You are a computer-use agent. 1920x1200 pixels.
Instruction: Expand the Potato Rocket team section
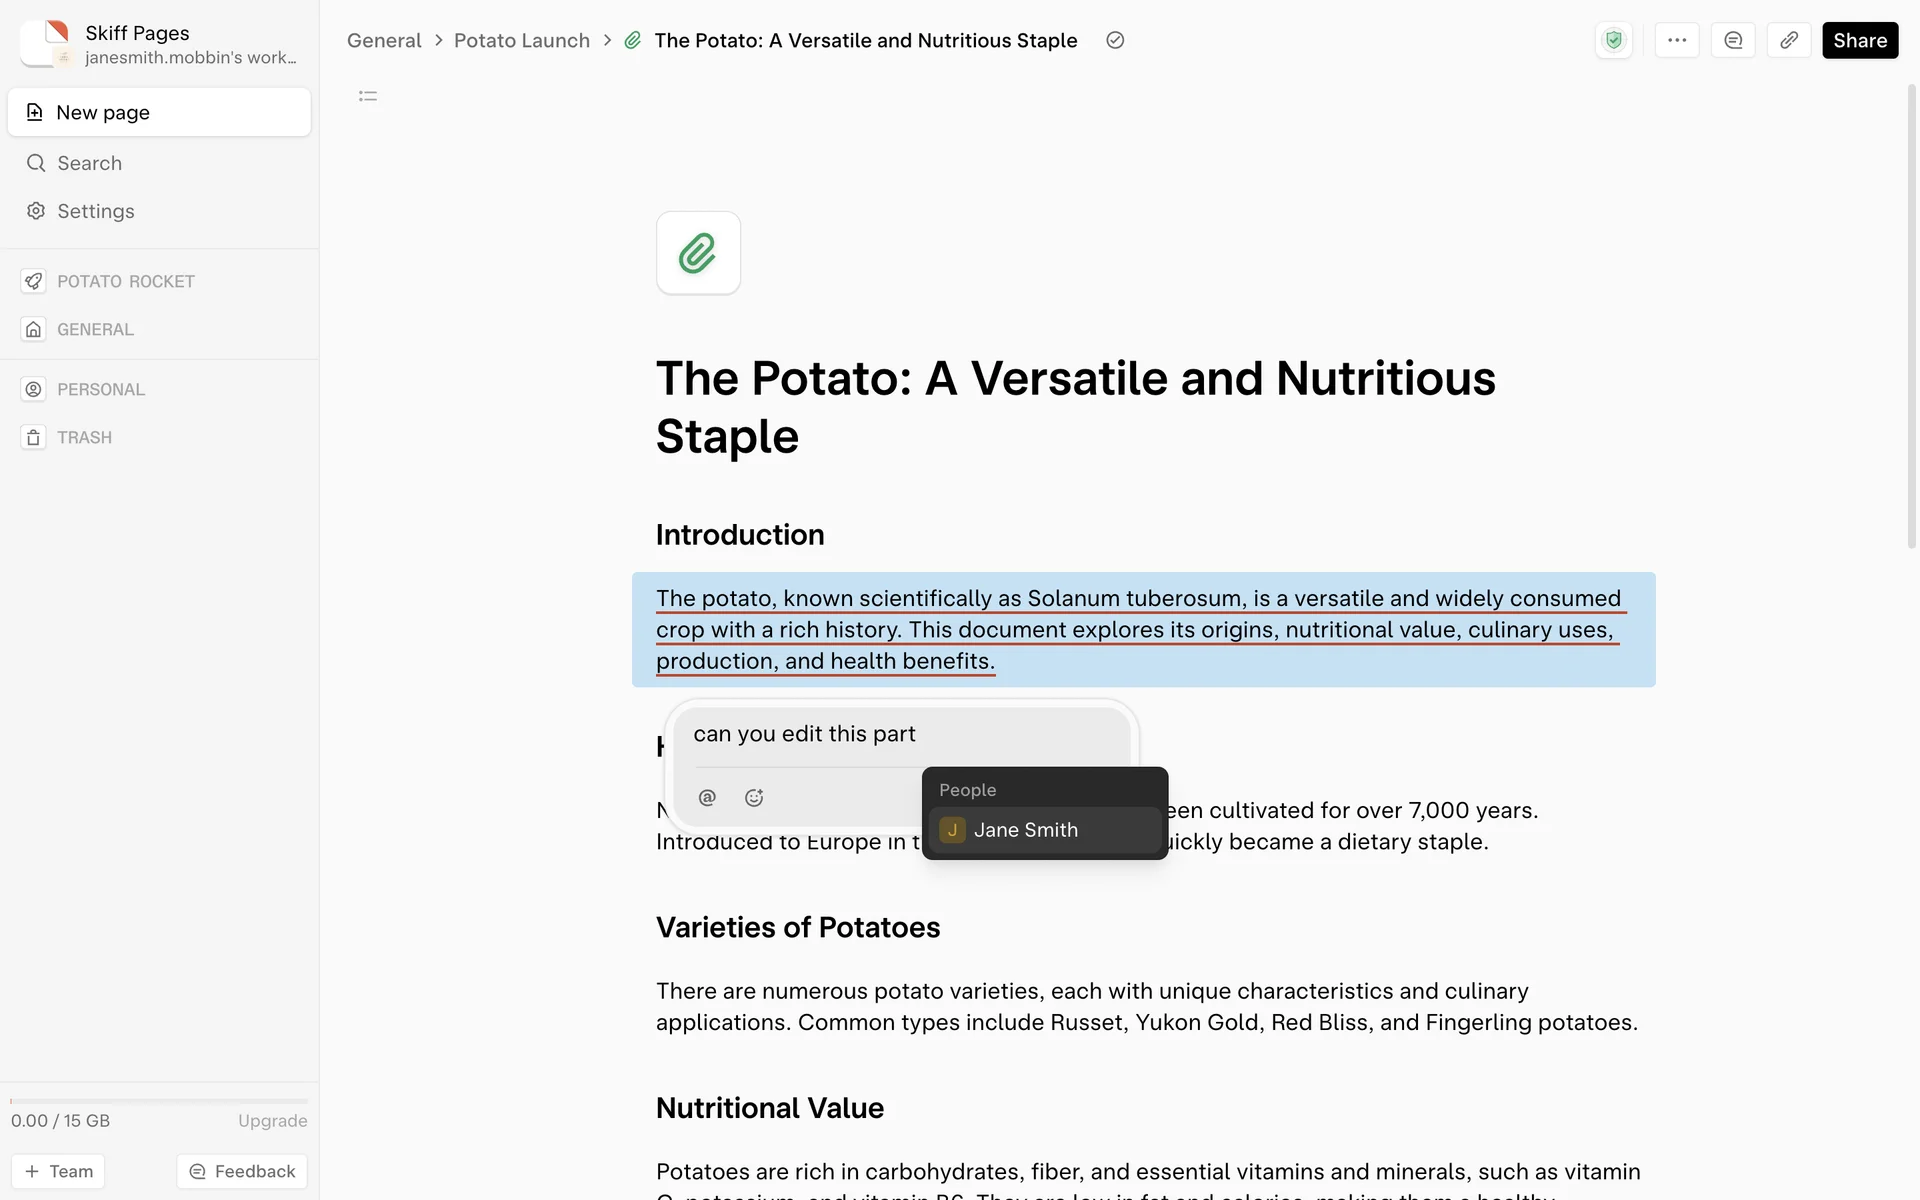pos(125,281)
